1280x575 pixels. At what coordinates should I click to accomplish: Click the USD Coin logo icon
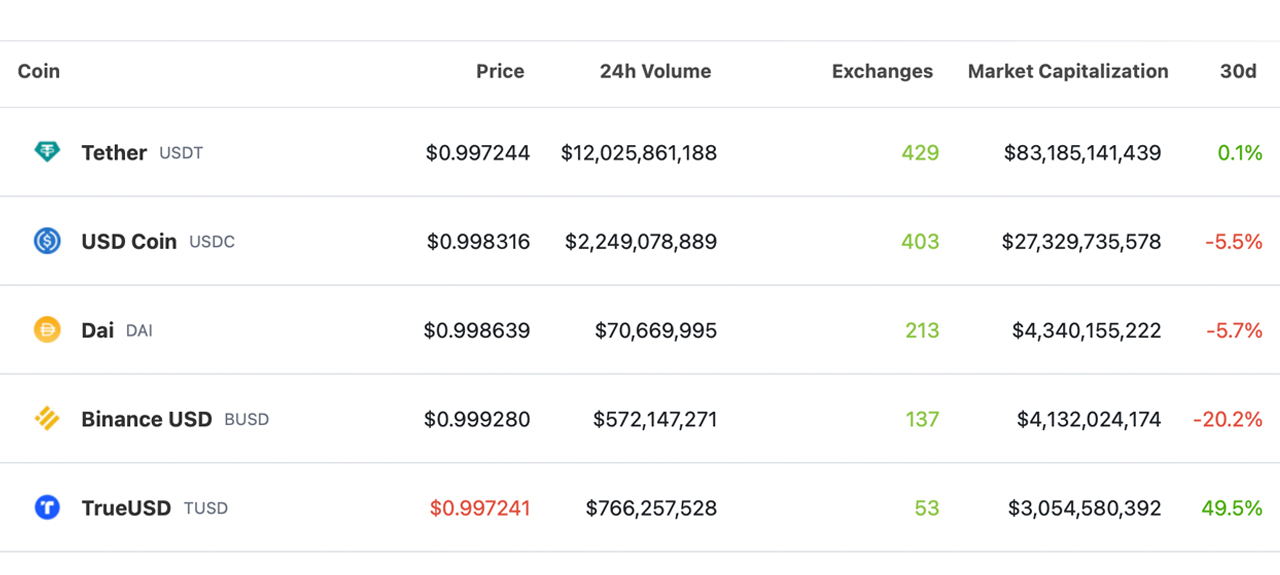pos(47,241)
